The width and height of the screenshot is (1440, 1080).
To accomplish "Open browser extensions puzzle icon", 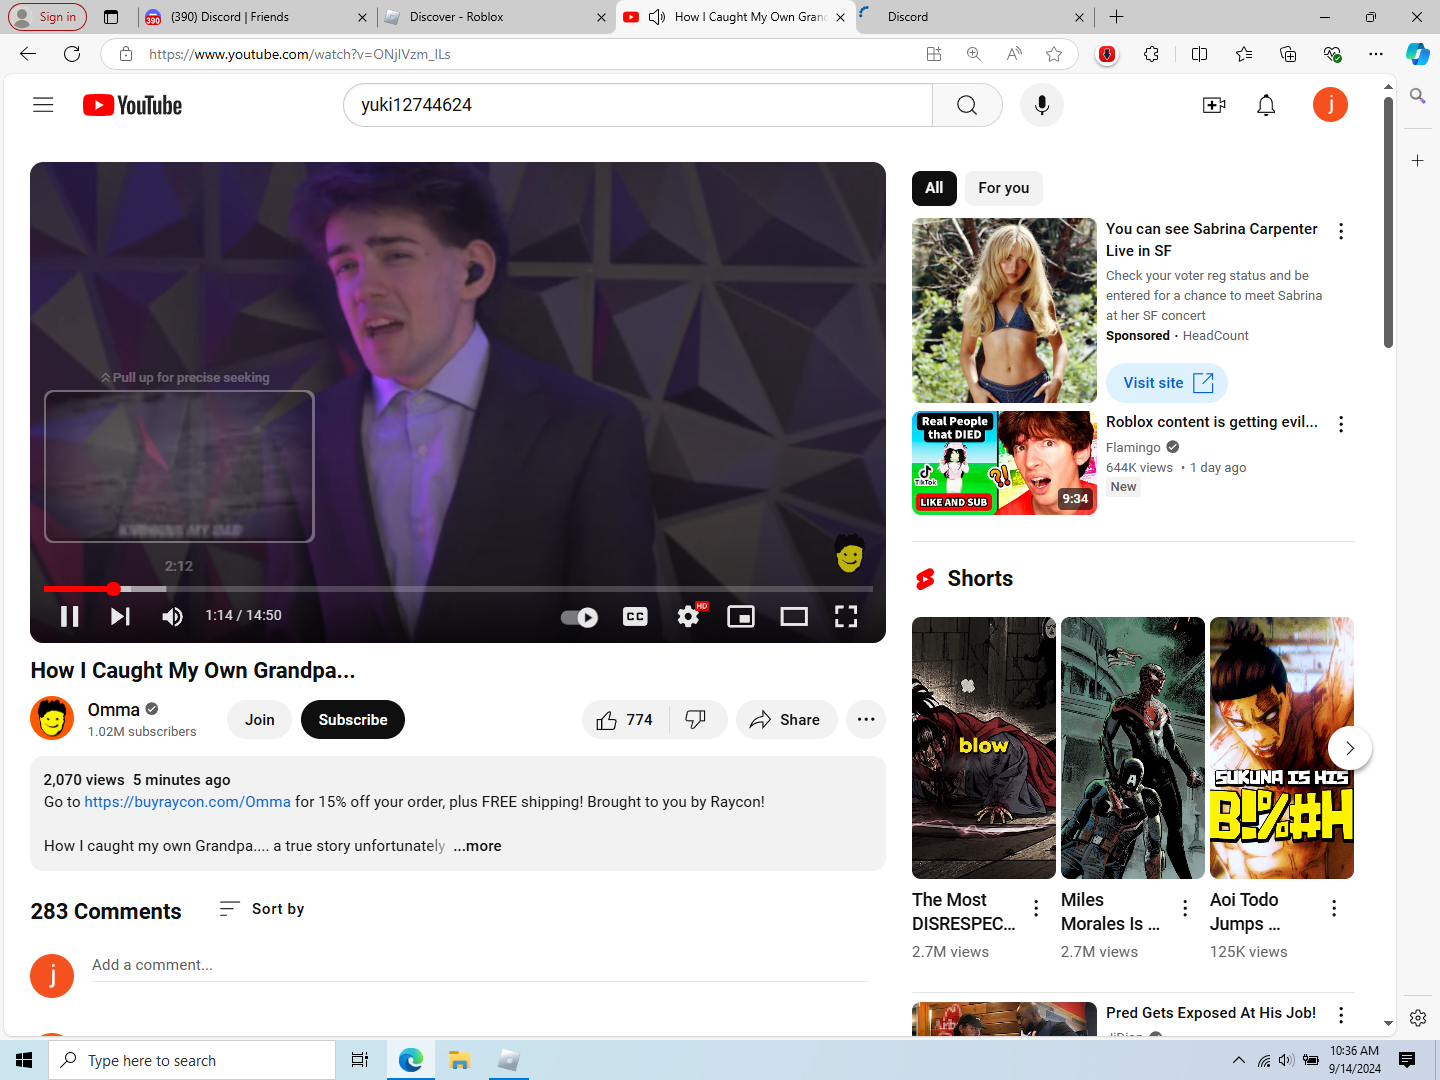I will pyautogui.click(x=1152, y=54).
